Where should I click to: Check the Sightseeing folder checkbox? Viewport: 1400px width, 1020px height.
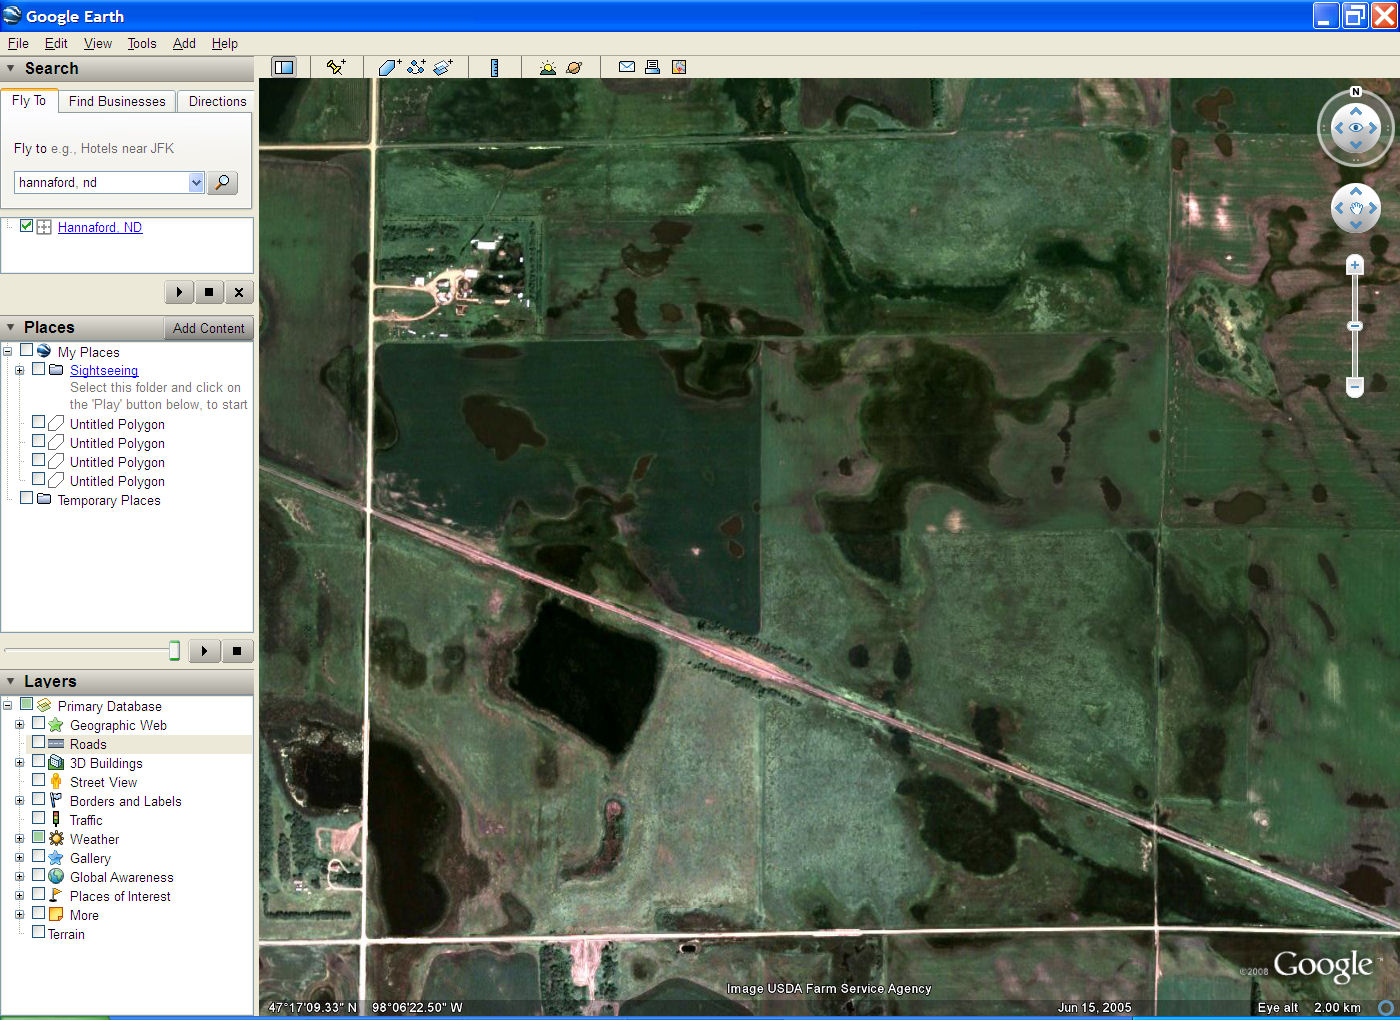tap(38, 369)
